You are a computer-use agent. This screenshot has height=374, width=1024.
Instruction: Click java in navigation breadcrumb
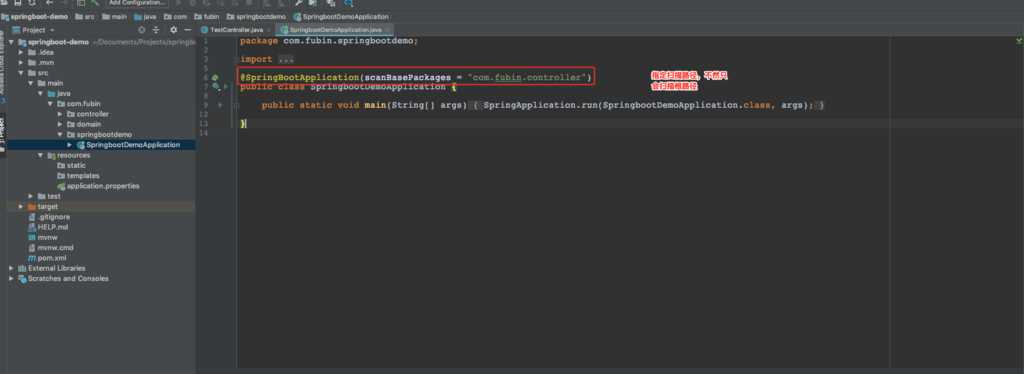pyautogui.click(x=145, y=16)
